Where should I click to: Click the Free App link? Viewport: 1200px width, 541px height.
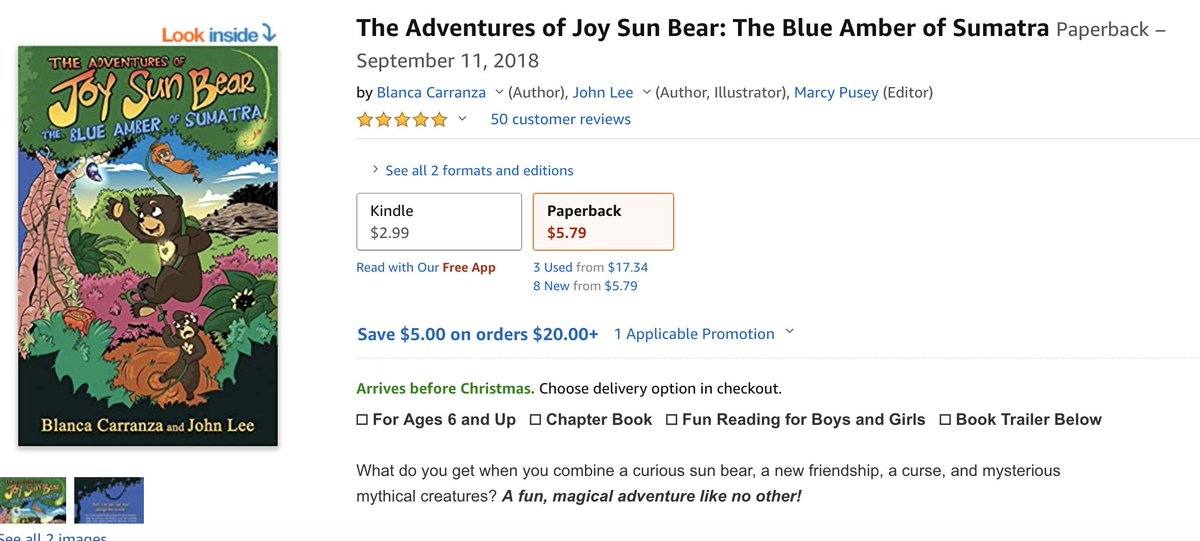coord(469,267)
